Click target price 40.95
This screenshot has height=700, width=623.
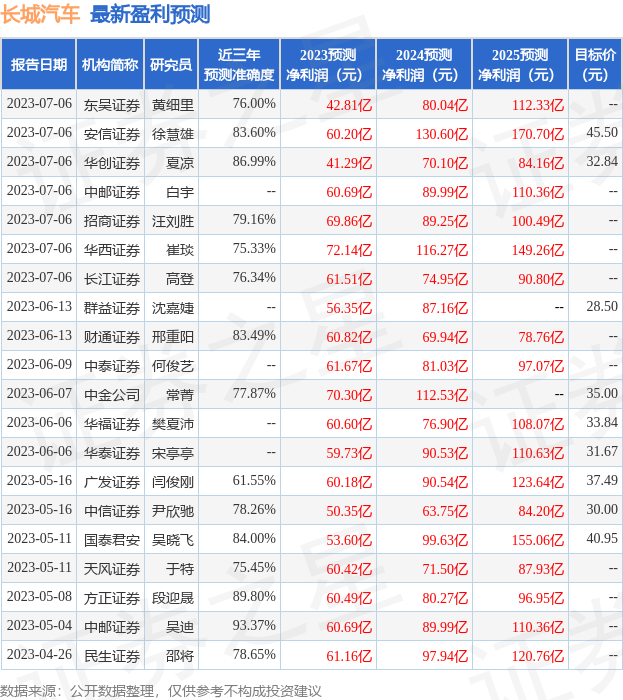coord(602,538)
